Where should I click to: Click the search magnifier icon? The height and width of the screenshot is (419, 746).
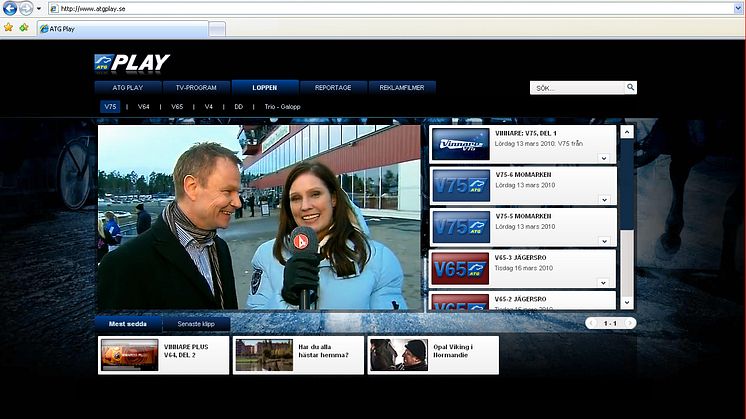[630, 88]
